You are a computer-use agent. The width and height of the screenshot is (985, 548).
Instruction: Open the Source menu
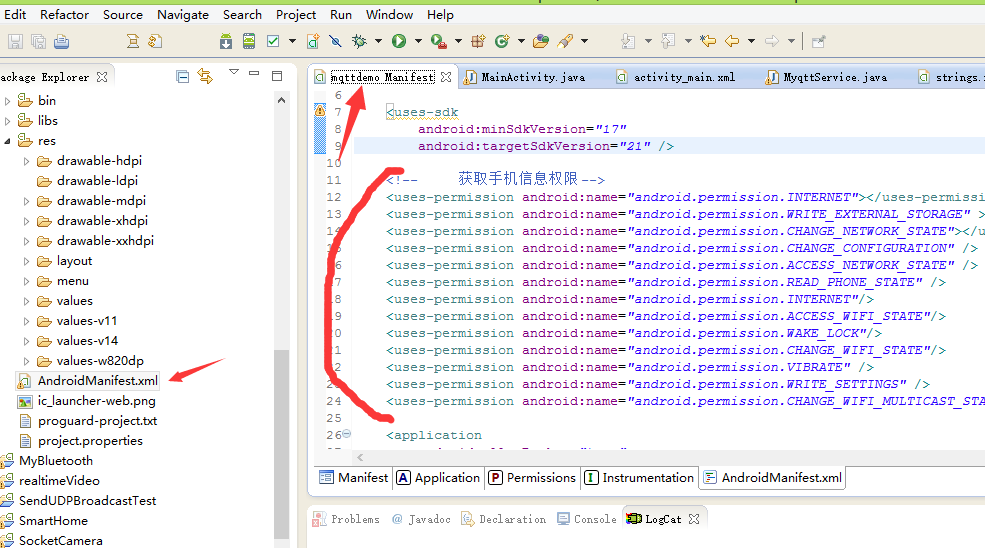coord(122,14)
